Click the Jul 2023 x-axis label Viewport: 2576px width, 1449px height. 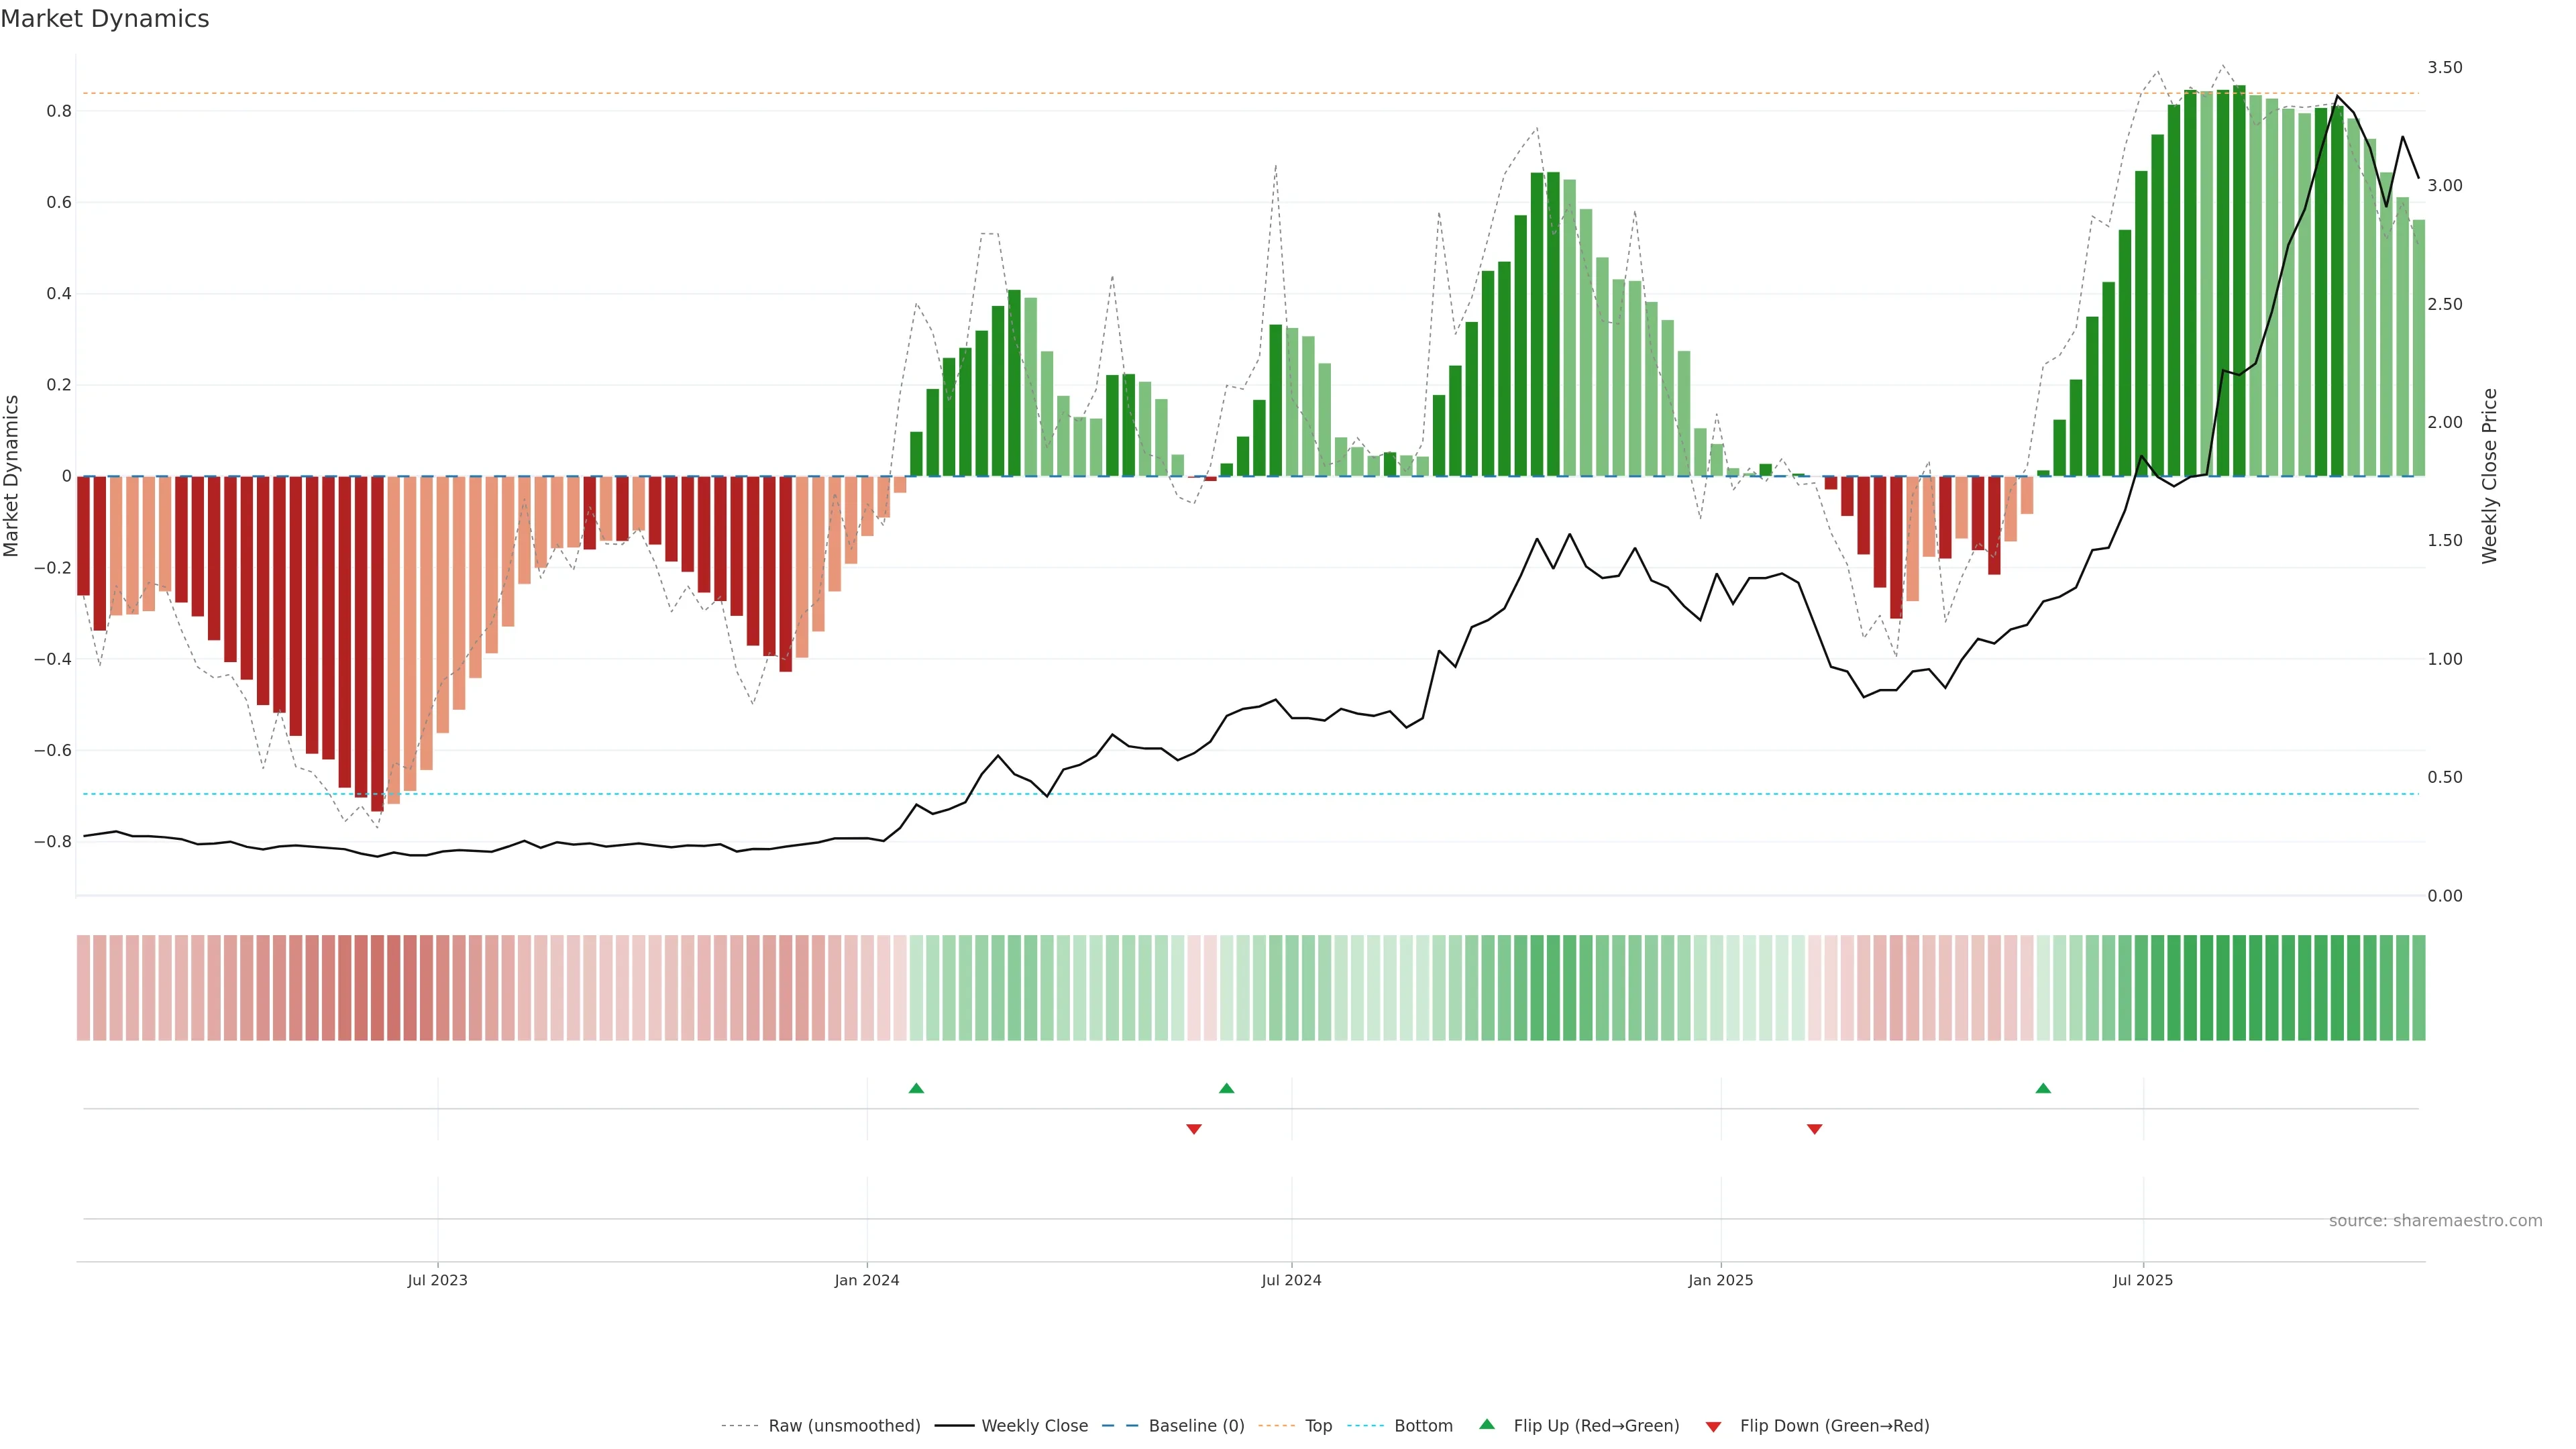pyautogui.click(x=437, y=1280)
